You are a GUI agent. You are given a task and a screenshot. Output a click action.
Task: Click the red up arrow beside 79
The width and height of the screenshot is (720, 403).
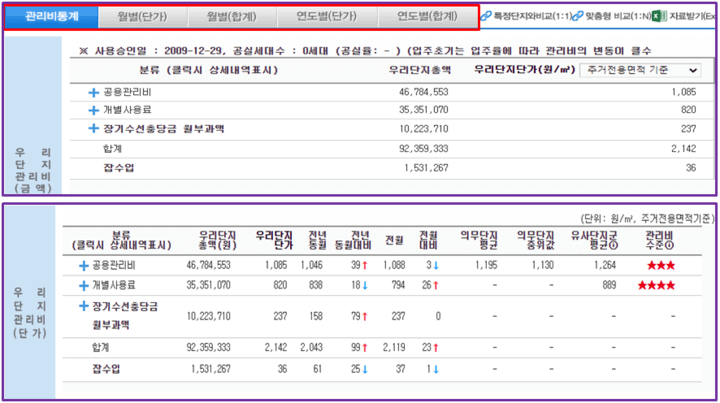pyautogui.click(x=365, y=316)
